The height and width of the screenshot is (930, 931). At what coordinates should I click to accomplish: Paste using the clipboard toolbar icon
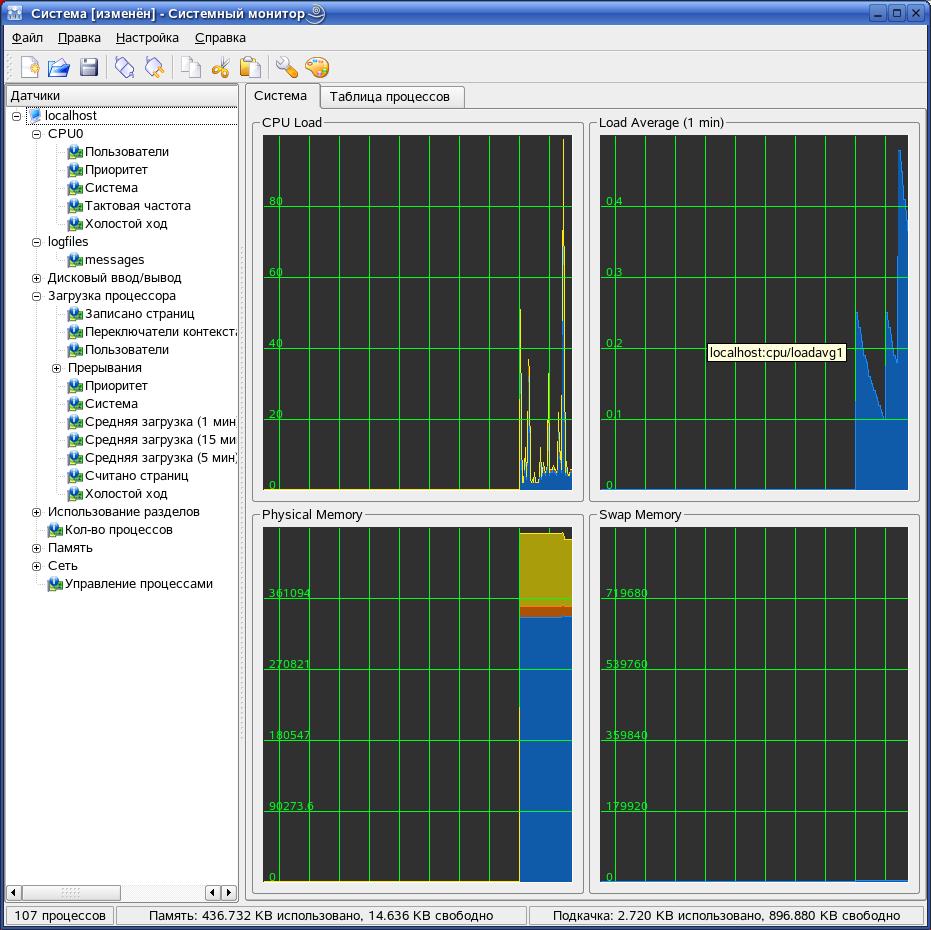250,68
